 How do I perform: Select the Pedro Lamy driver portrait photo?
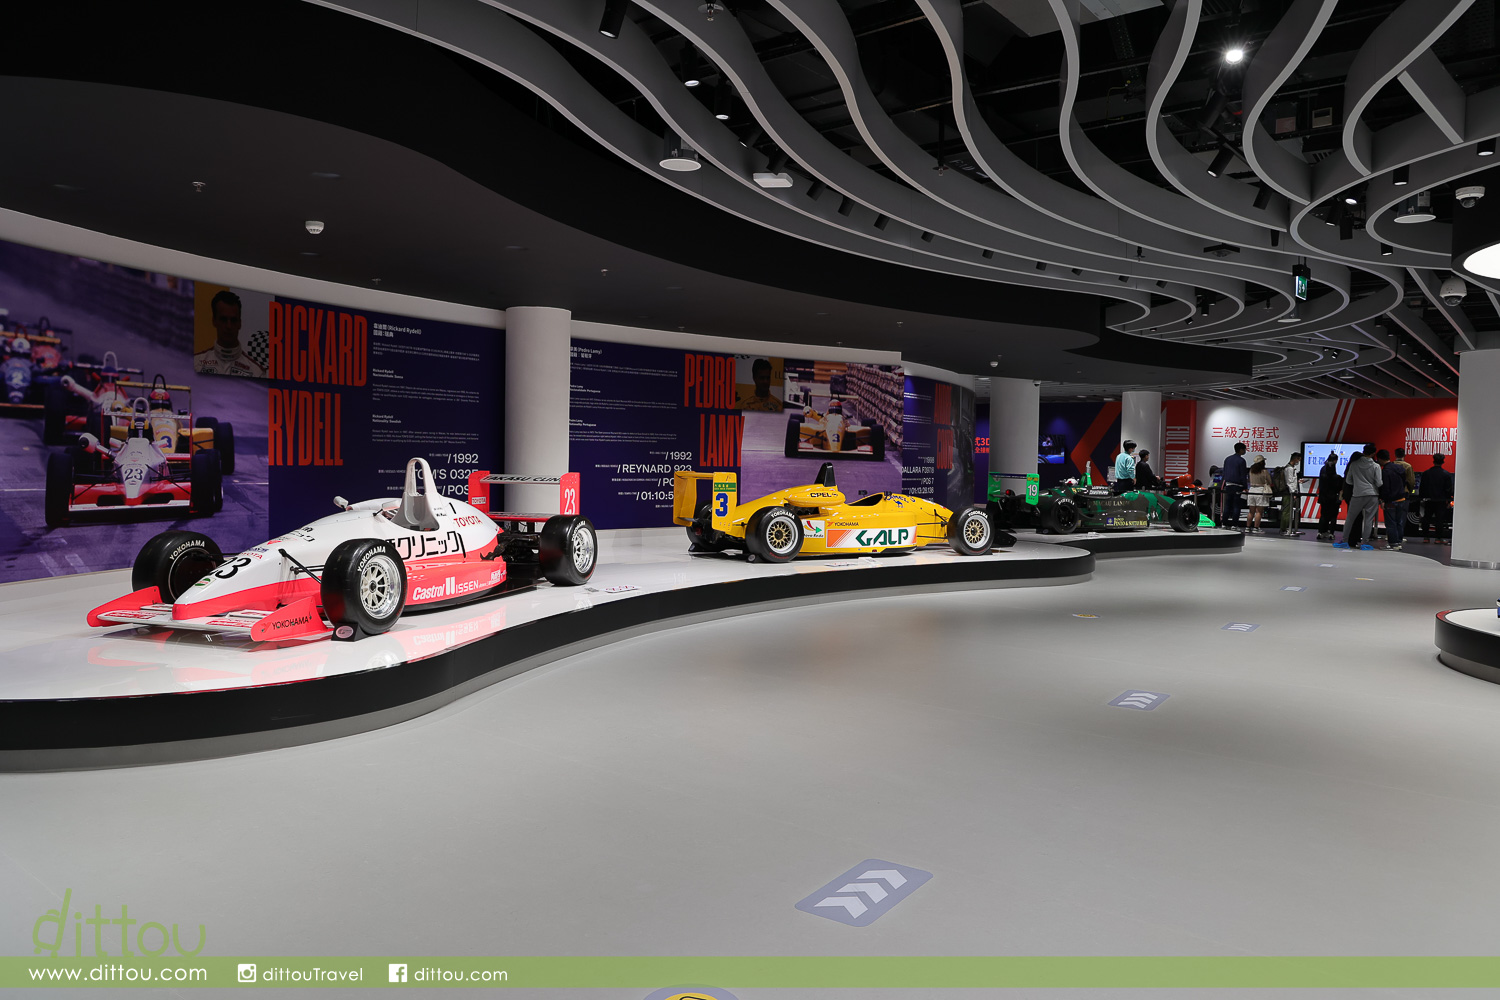point(761,385)
